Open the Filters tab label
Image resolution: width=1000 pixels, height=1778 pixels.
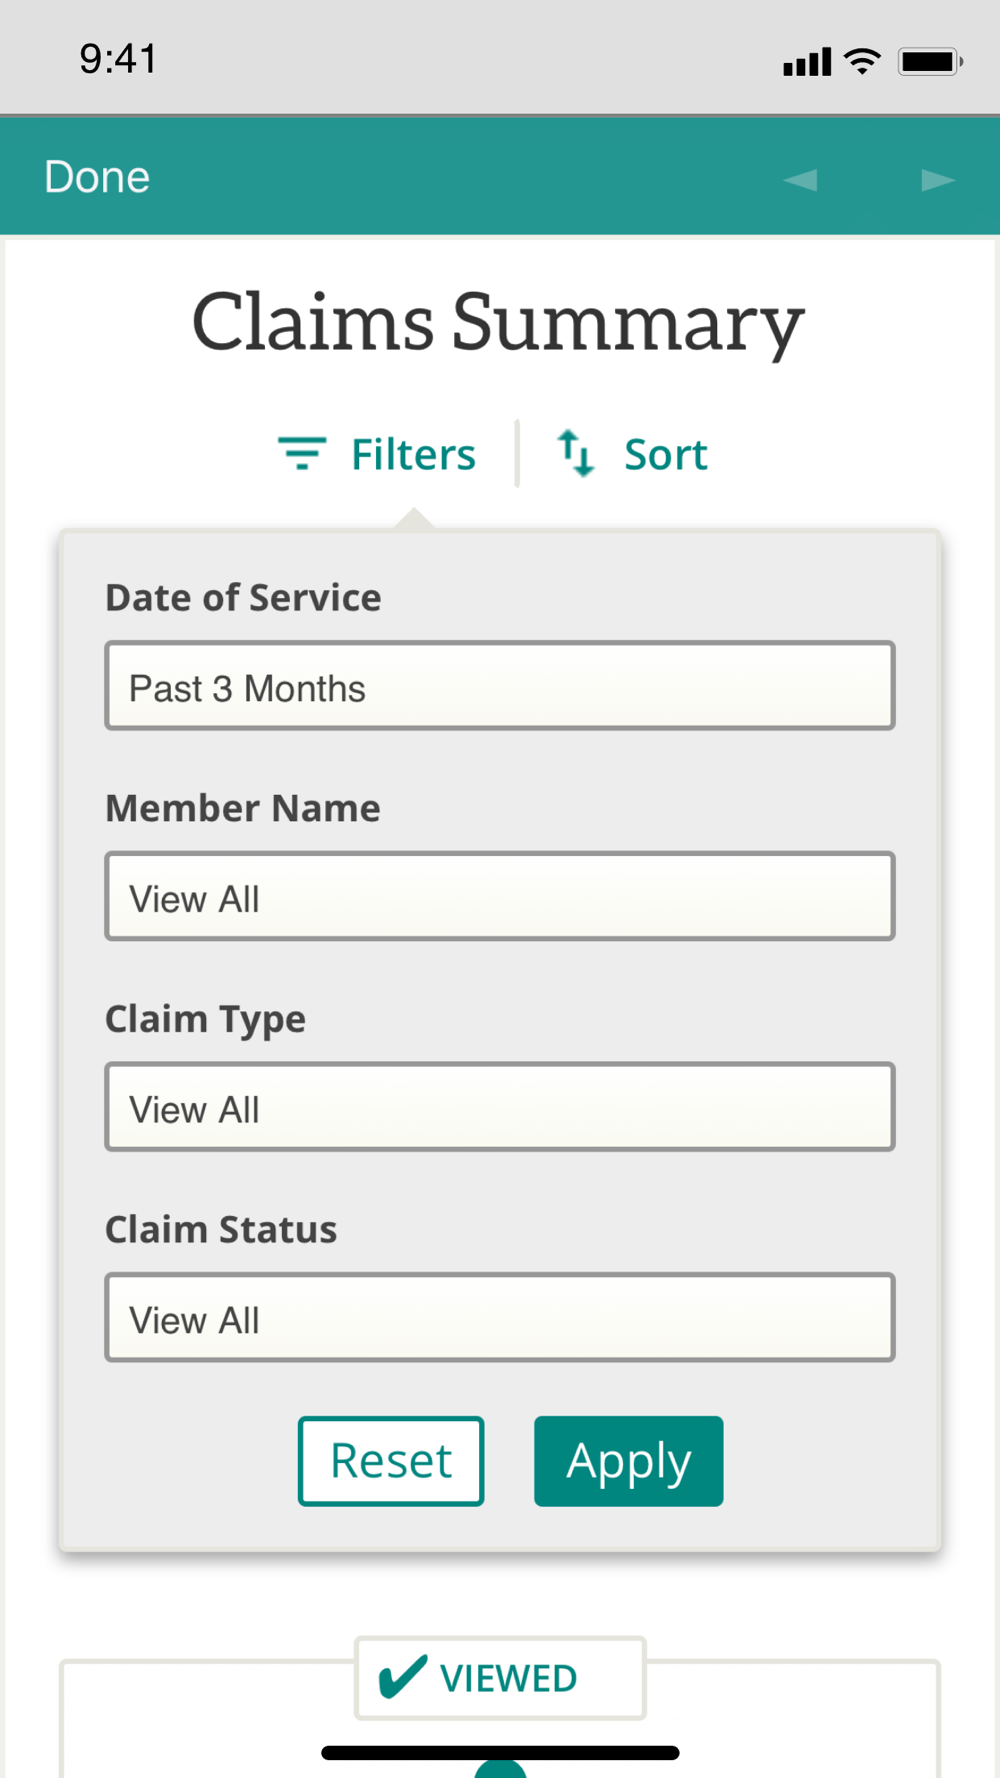click(413, 455)
